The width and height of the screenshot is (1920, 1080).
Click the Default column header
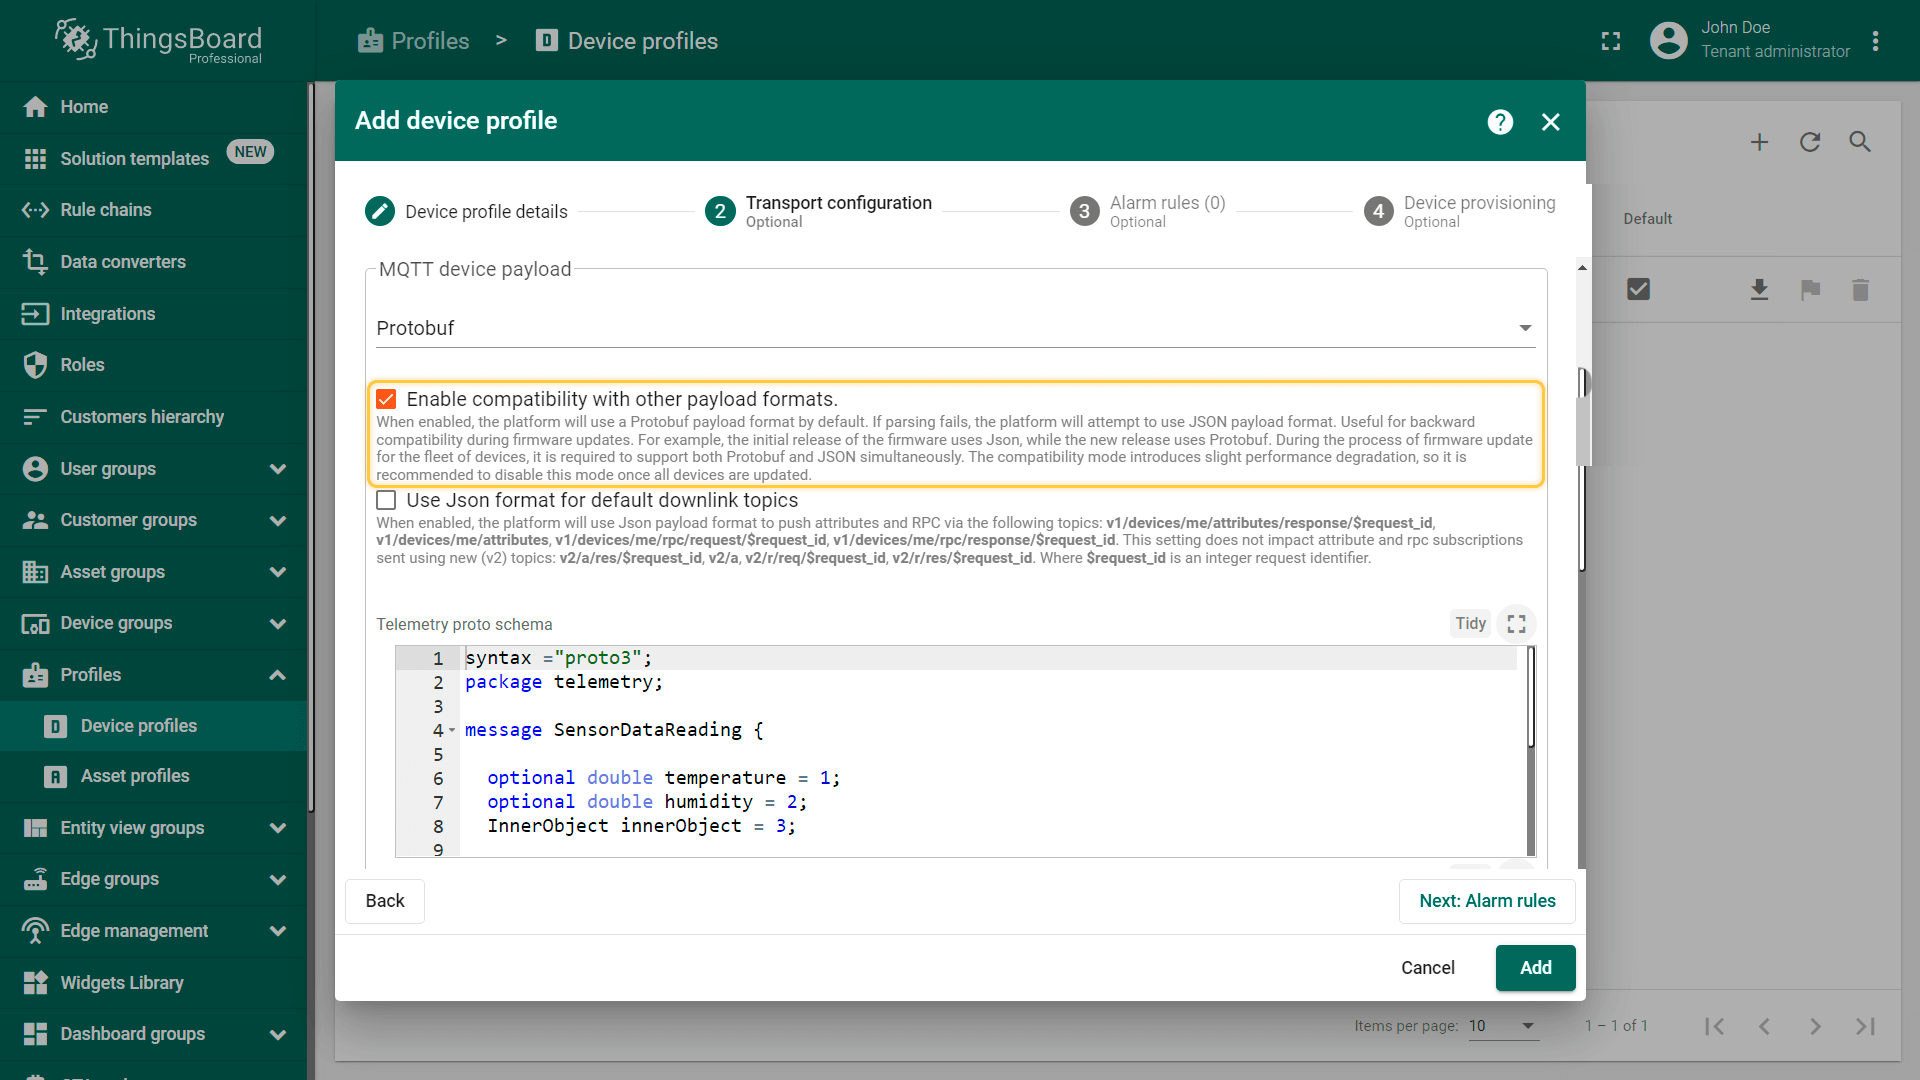pos(1647,219)
